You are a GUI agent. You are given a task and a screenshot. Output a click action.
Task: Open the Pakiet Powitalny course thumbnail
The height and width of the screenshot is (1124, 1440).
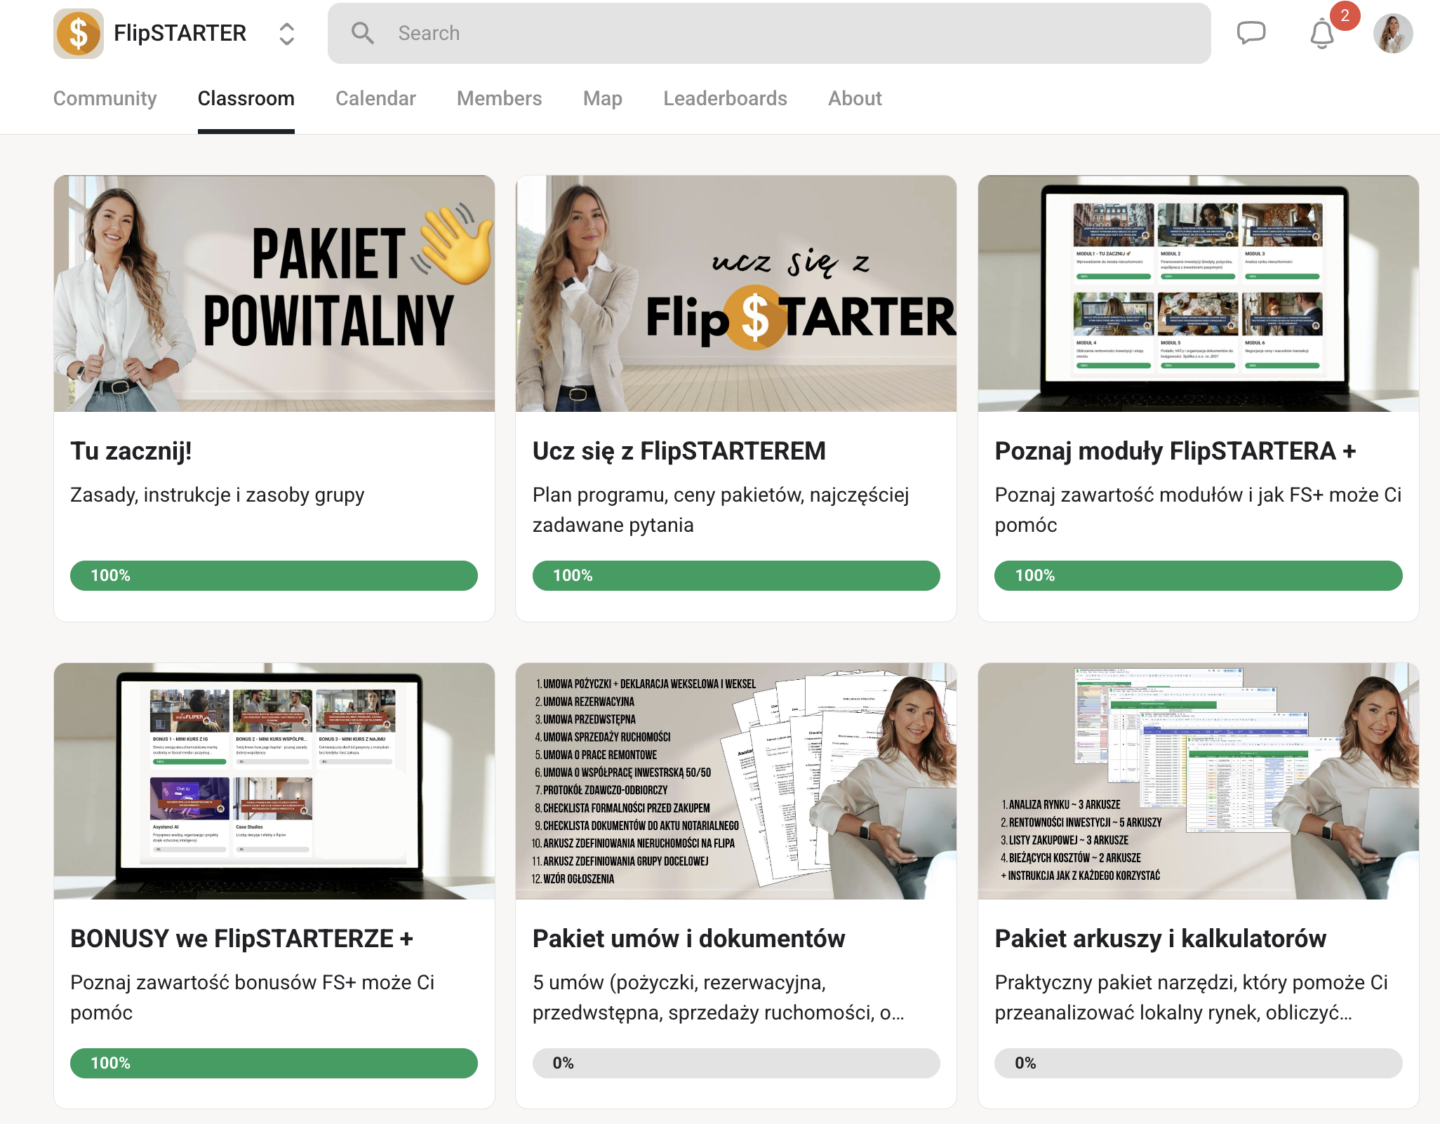(274, 294)
